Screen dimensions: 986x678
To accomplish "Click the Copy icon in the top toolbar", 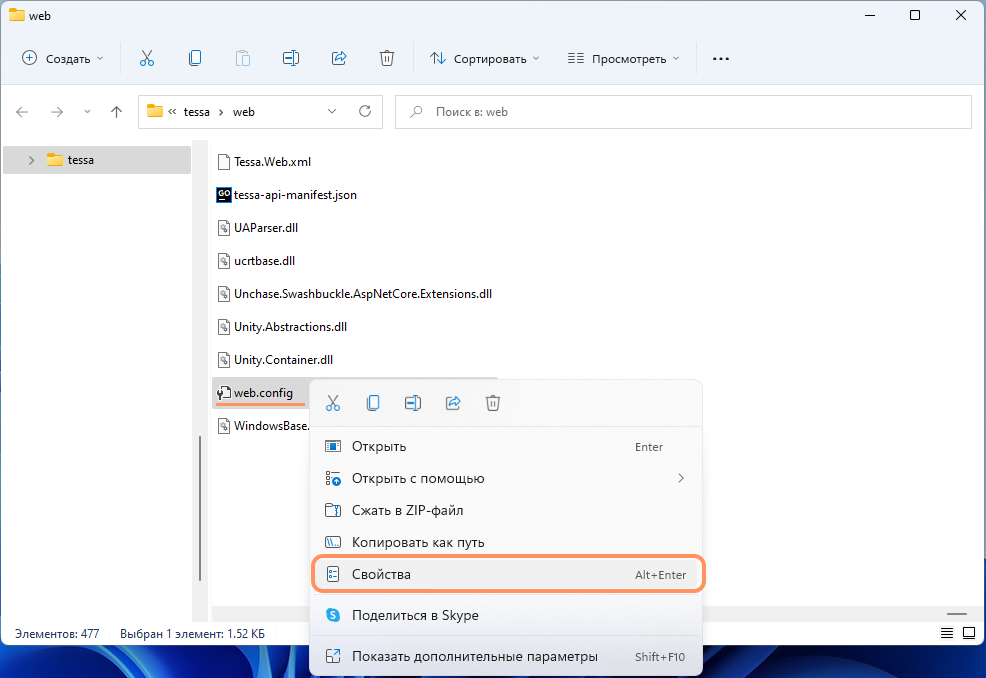I will pyautogui.click(x=195, y=59).
